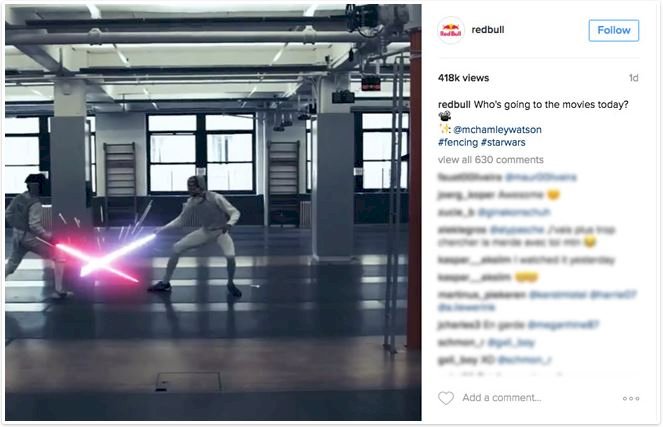Click the Add a comment field
This screenshot has width=663, height=427.
(501, 398)
